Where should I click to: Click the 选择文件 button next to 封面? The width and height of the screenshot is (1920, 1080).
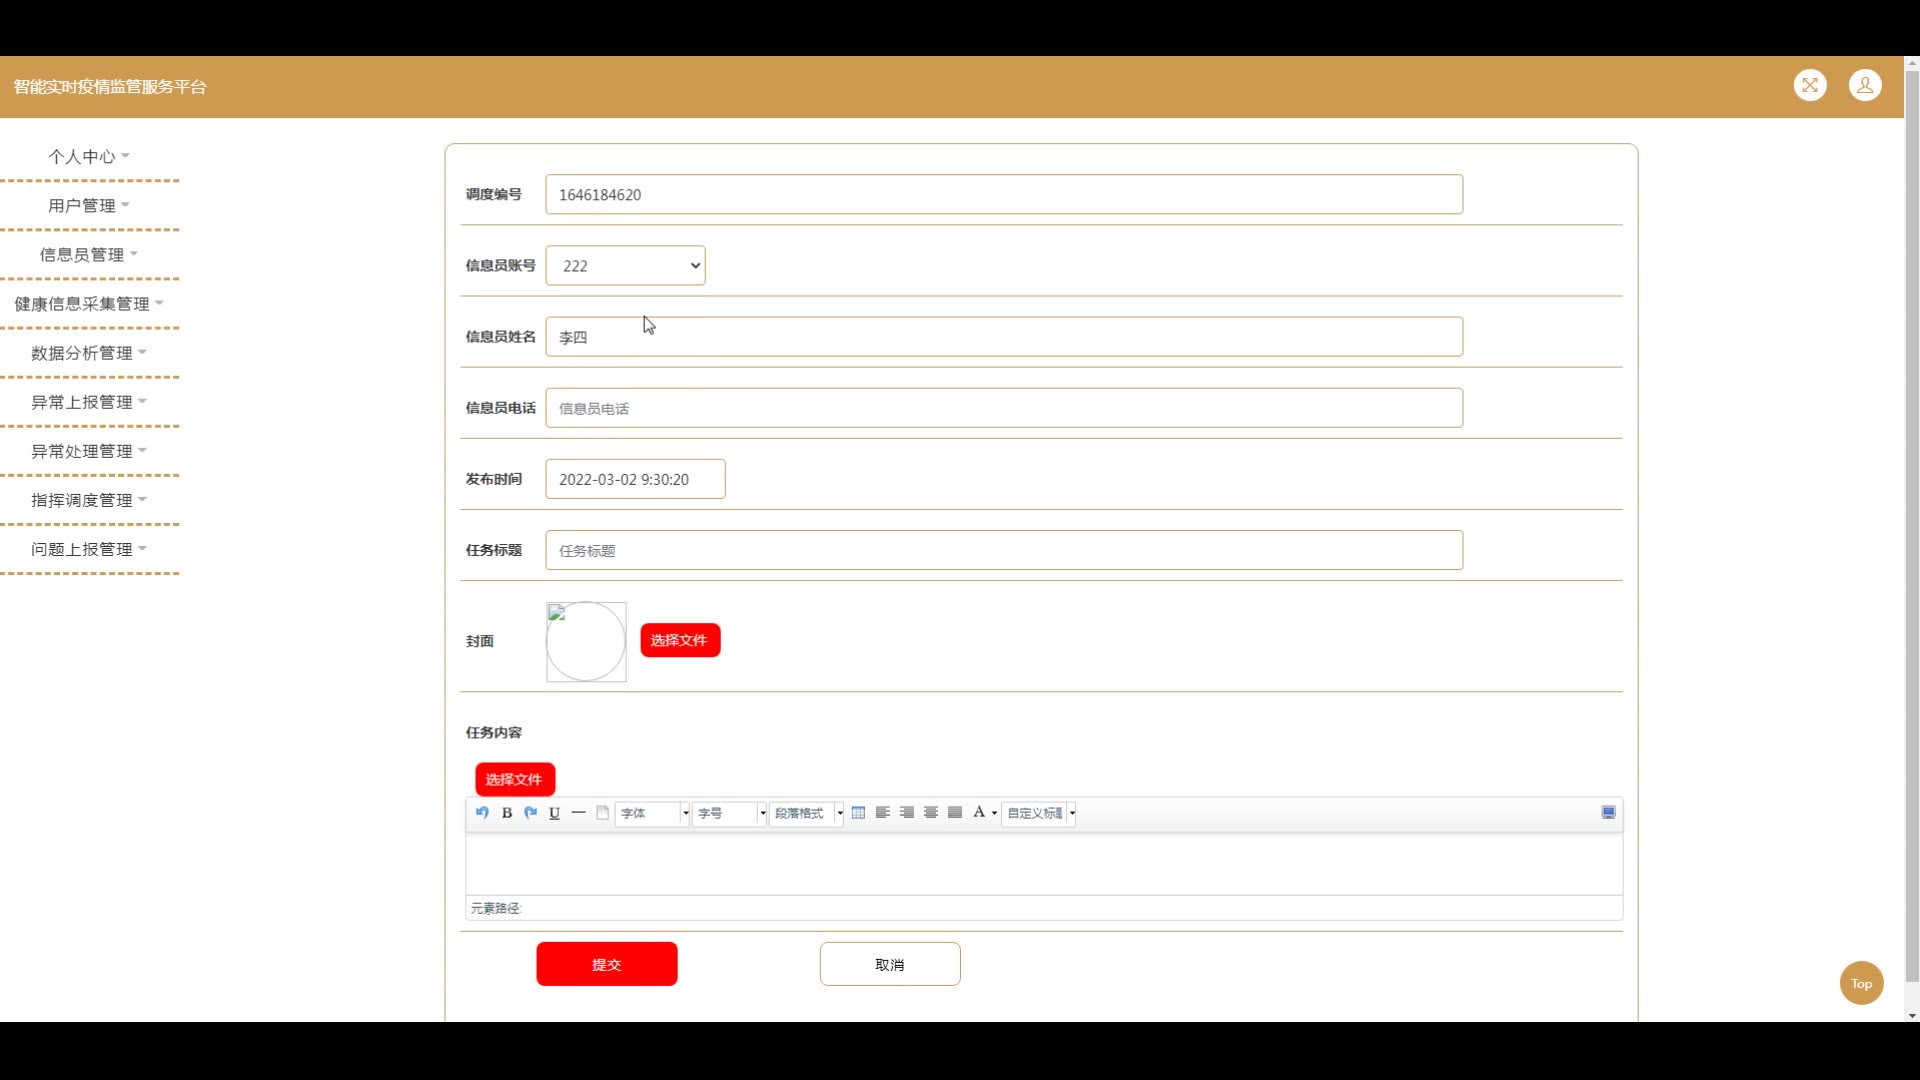[680, 641]
